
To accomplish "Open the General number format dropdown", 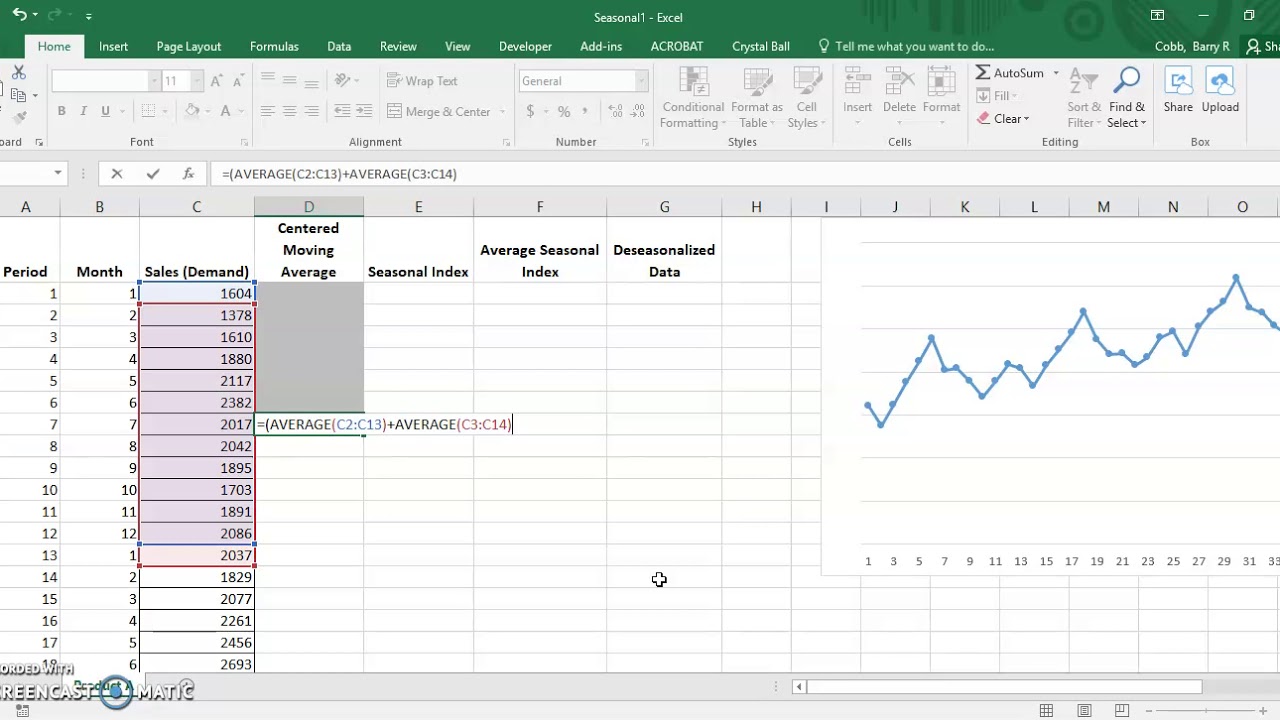I will click(641, 81).
